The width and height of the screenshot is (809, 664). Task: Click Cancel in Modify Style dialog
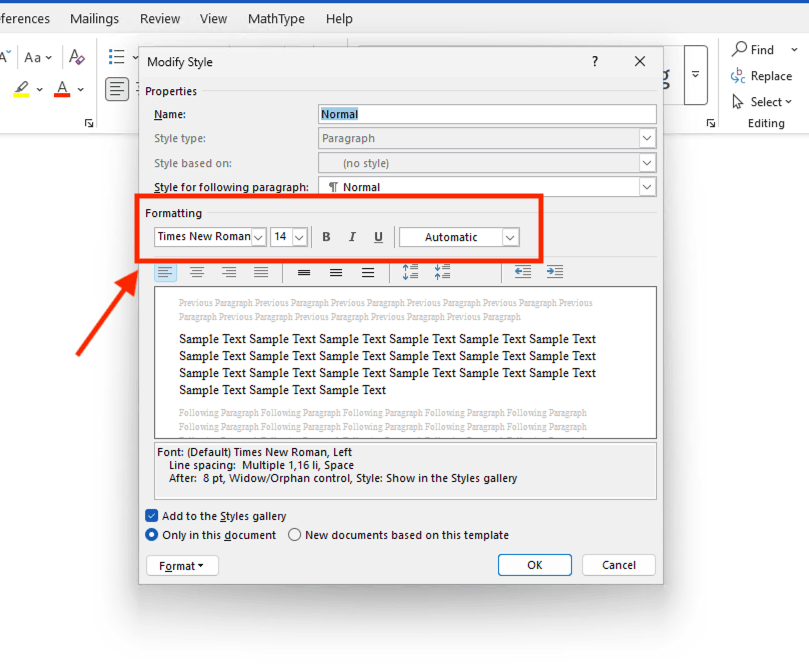(x=619, y=565)
